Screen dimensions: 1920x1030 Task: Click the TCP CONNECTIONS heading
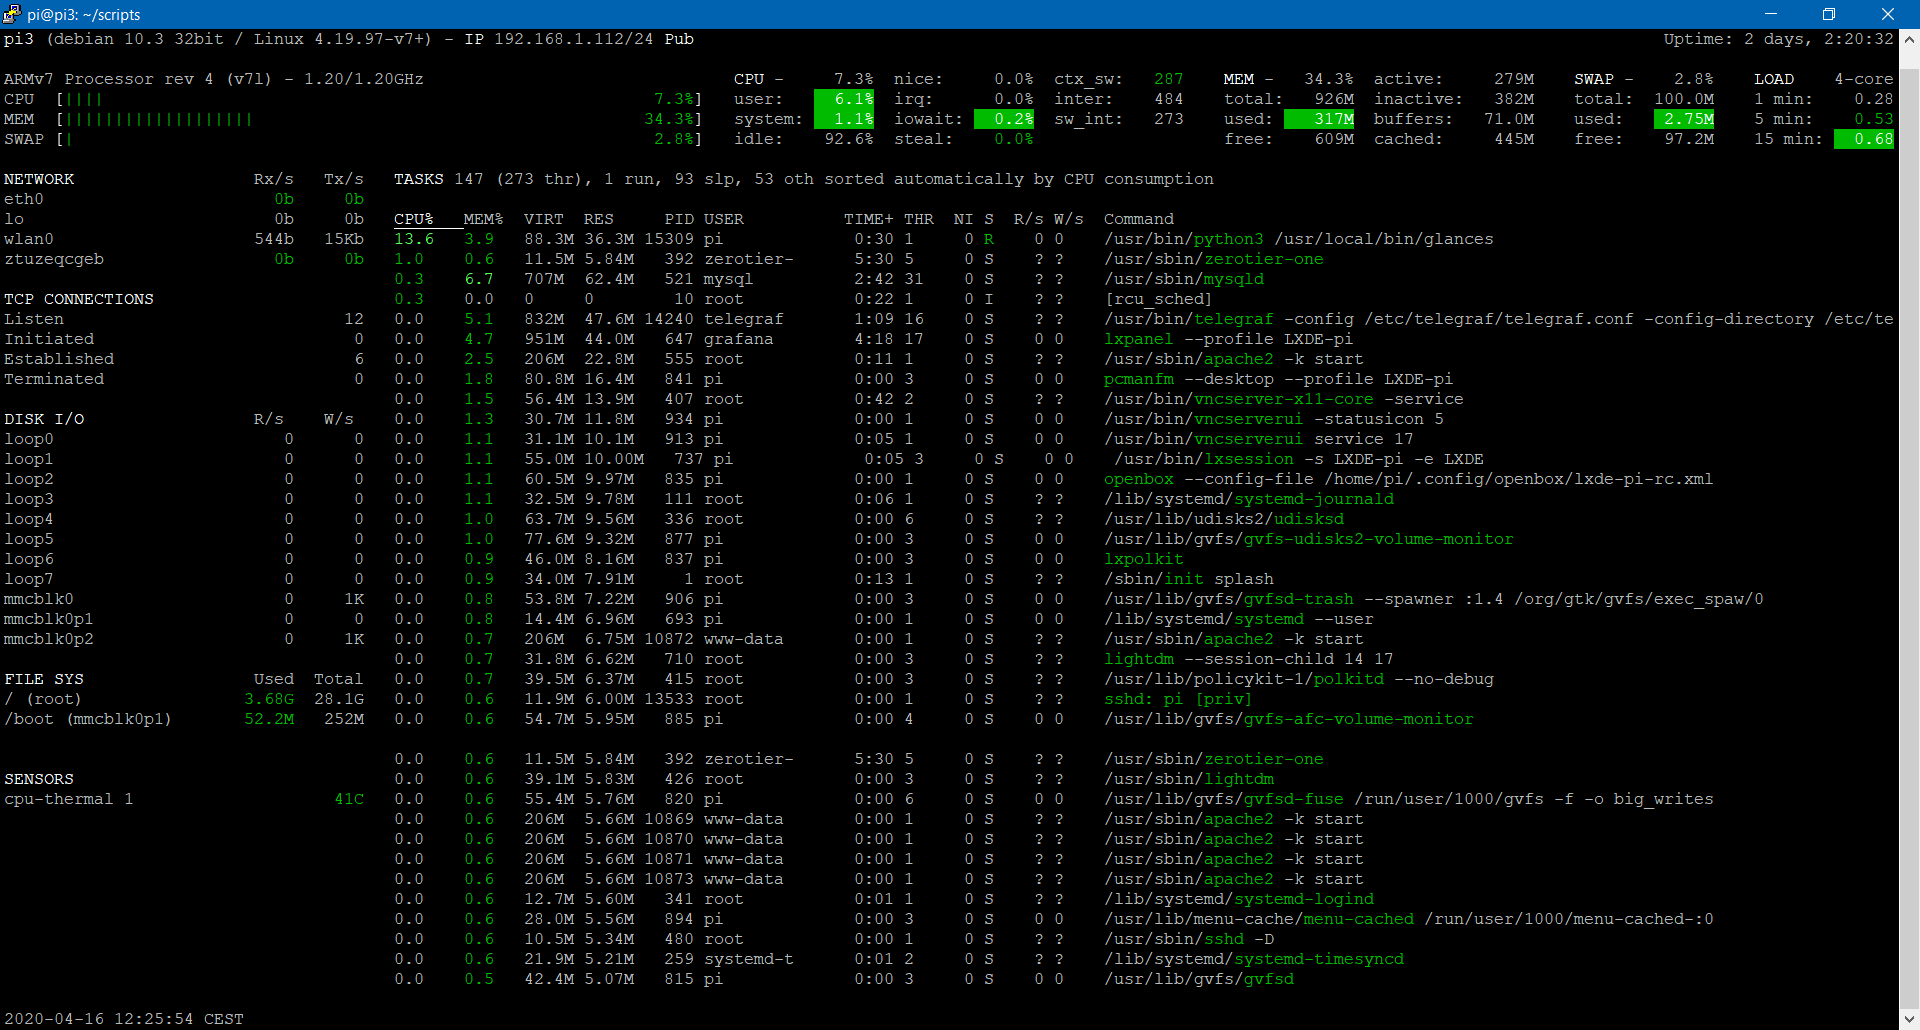point(79,298)
